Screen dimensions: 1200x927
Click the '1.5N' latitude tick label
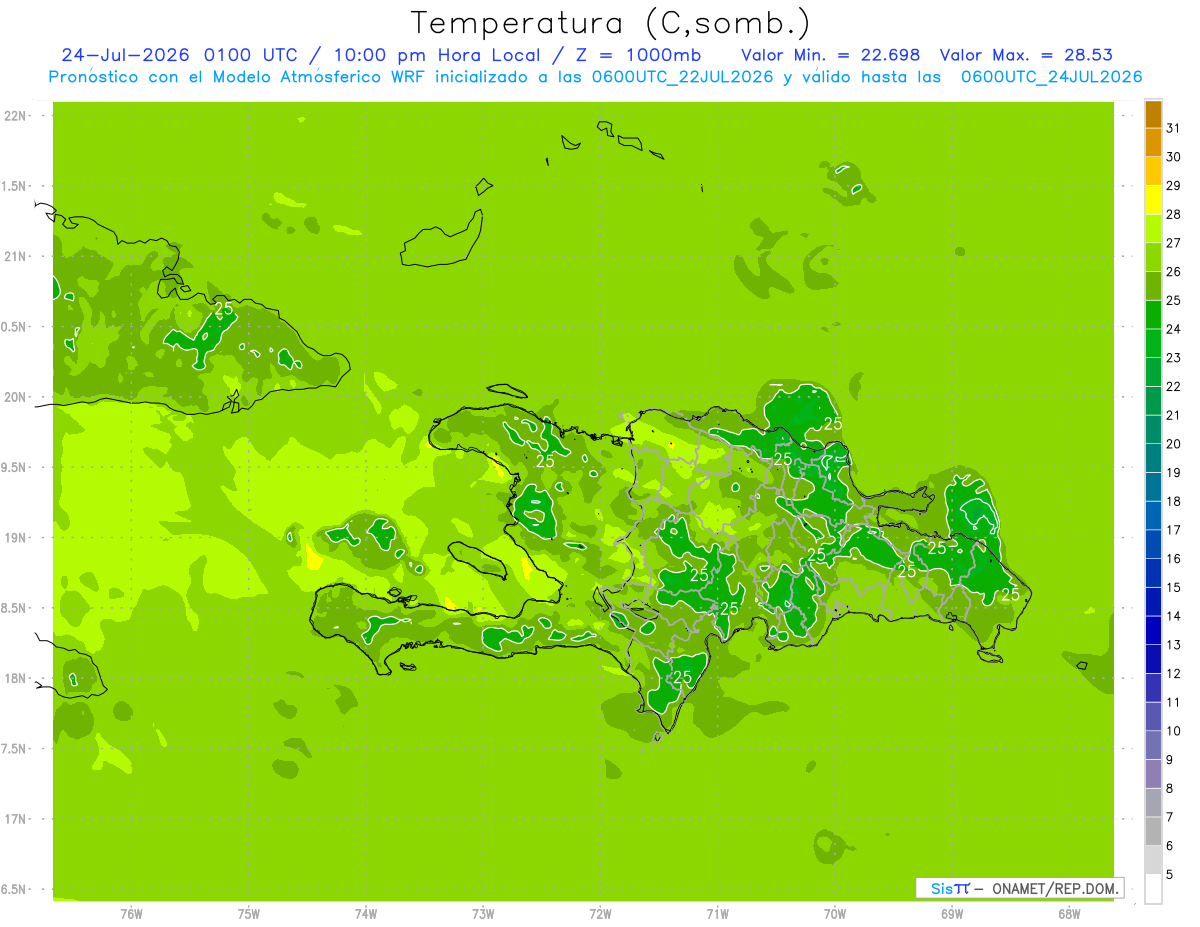14,186
